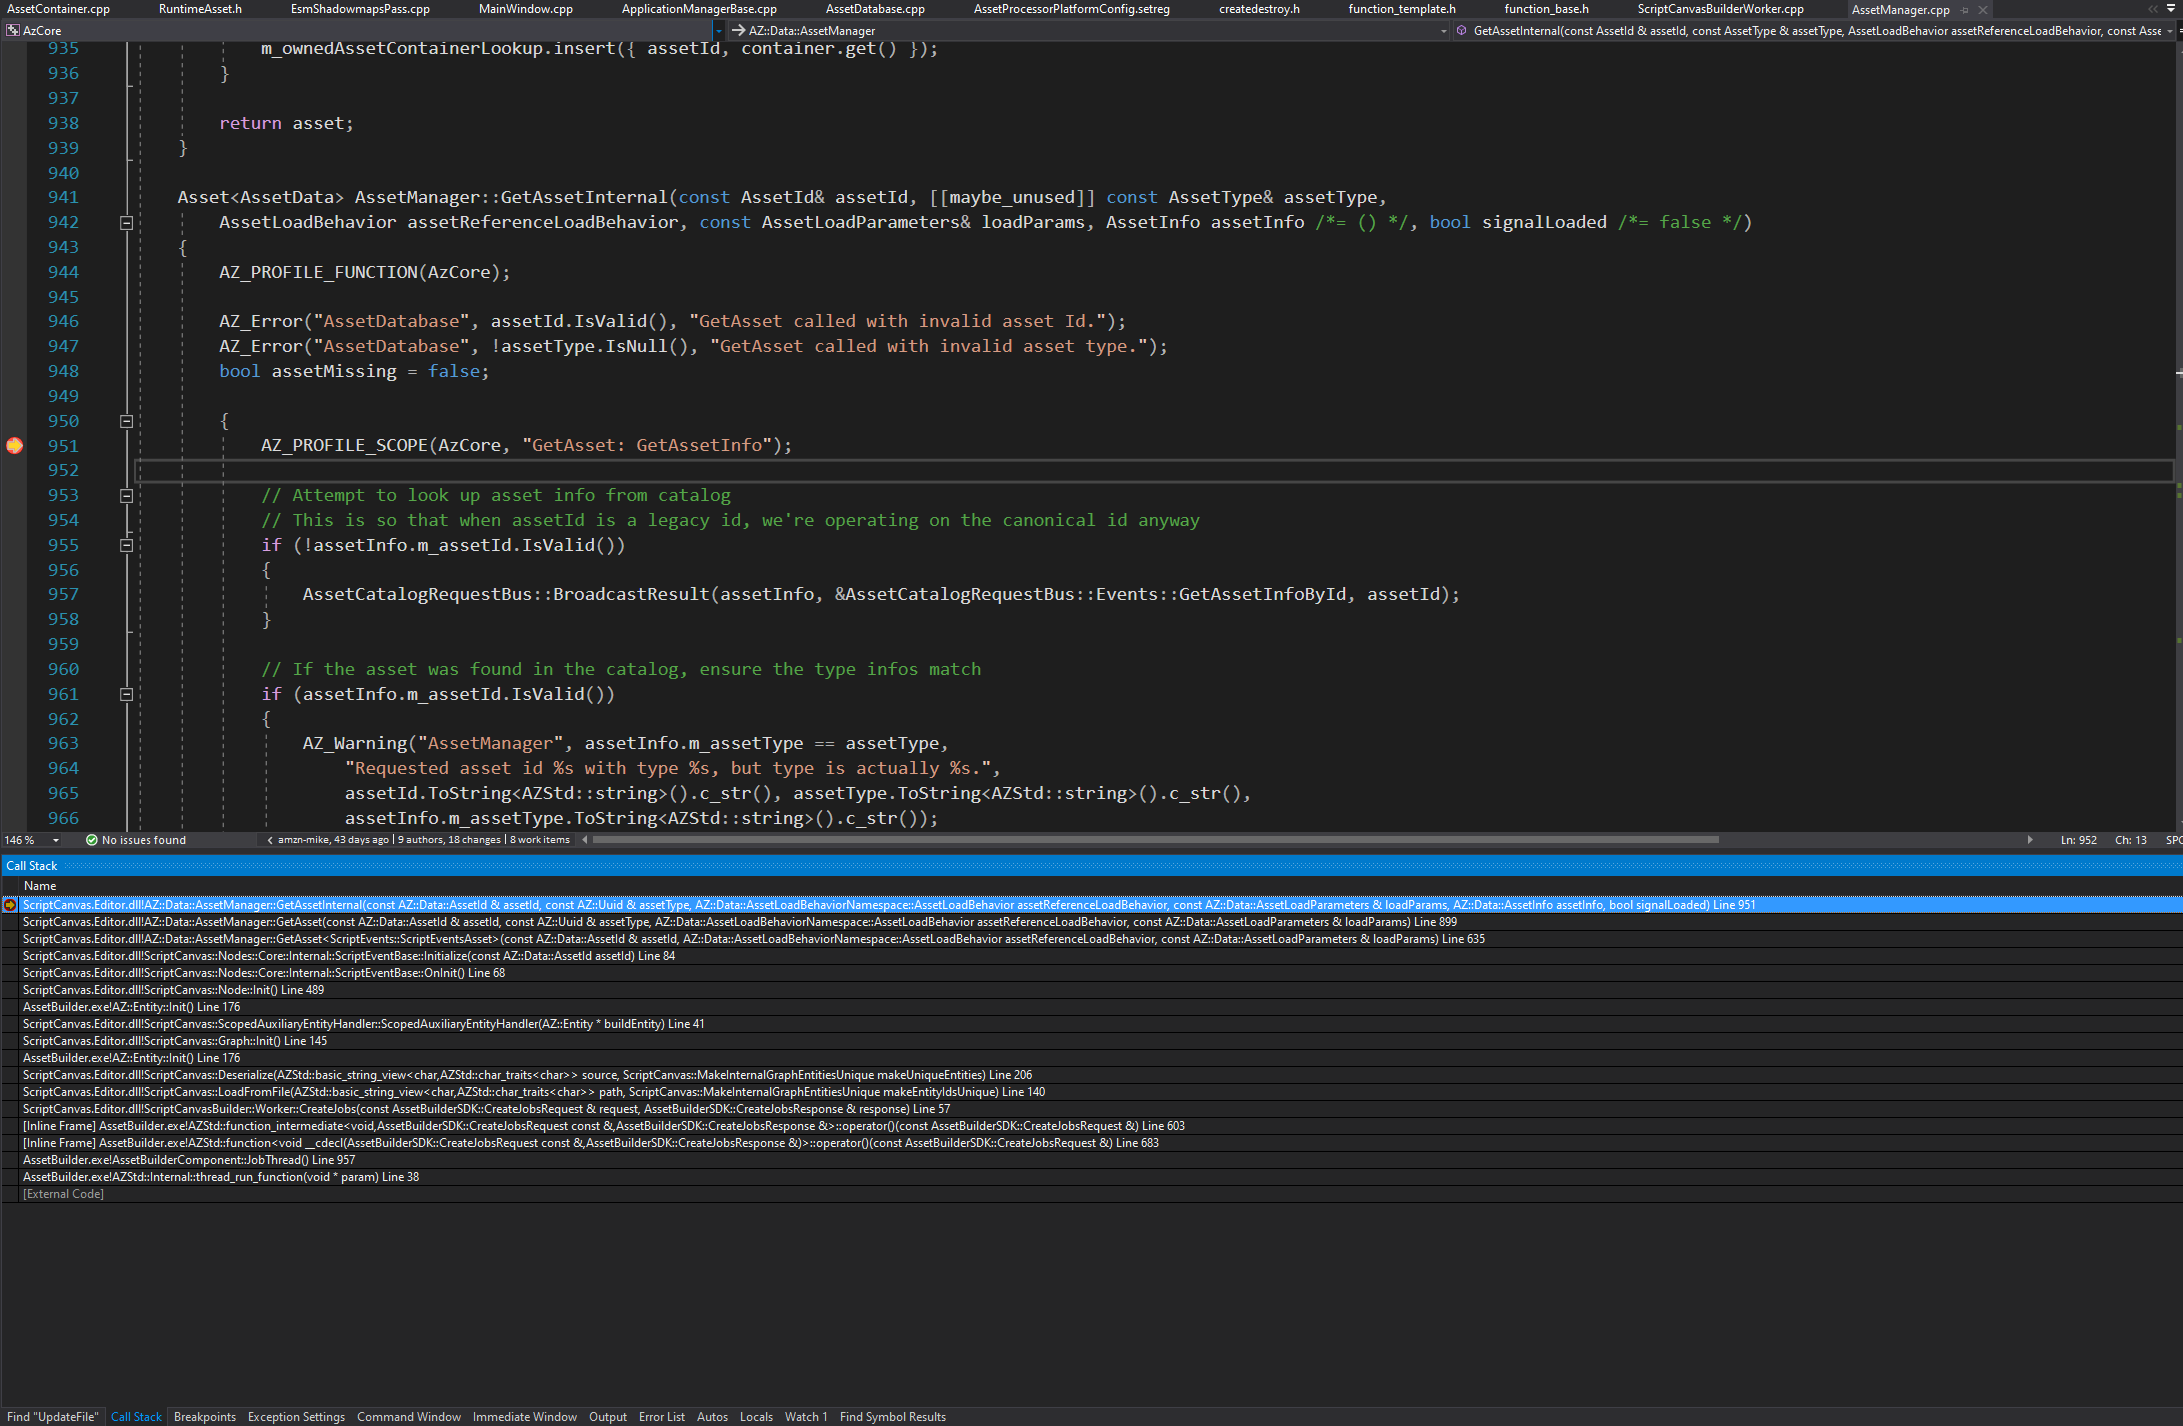The height and width of the screenshot is (1426, 2183).
Task: Open the Locals bottom tab
Action: tap(756, 1417)
